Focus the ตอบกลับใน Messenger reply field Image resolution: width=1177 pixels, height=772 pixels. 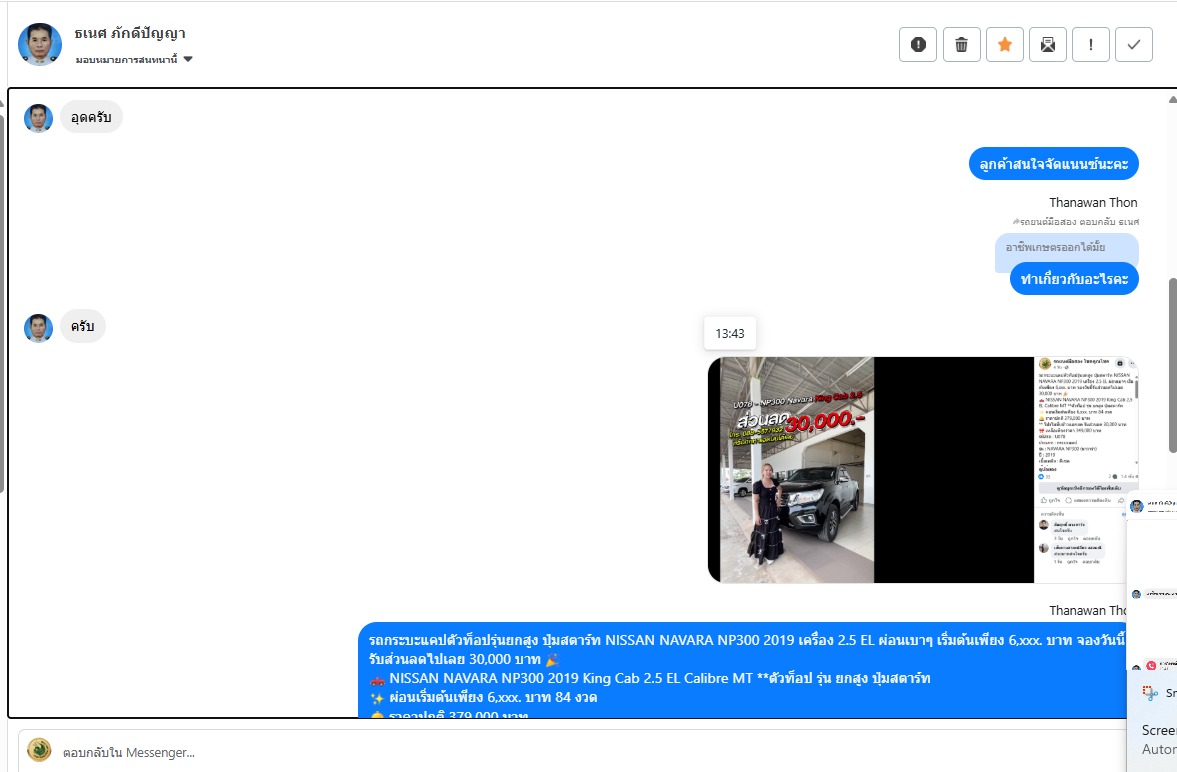pyautogui.click(x=570, y=752)
